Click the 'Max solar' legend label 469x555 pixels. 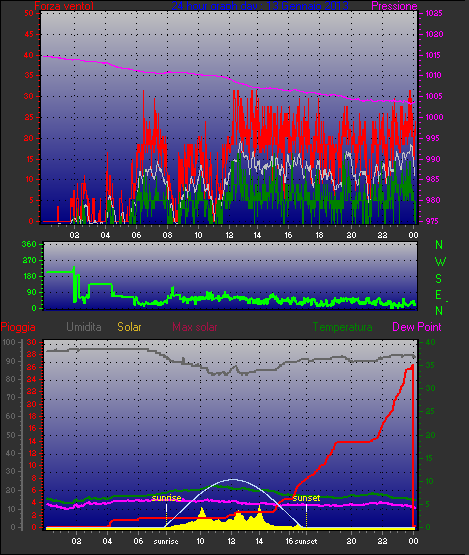(195, 327)
